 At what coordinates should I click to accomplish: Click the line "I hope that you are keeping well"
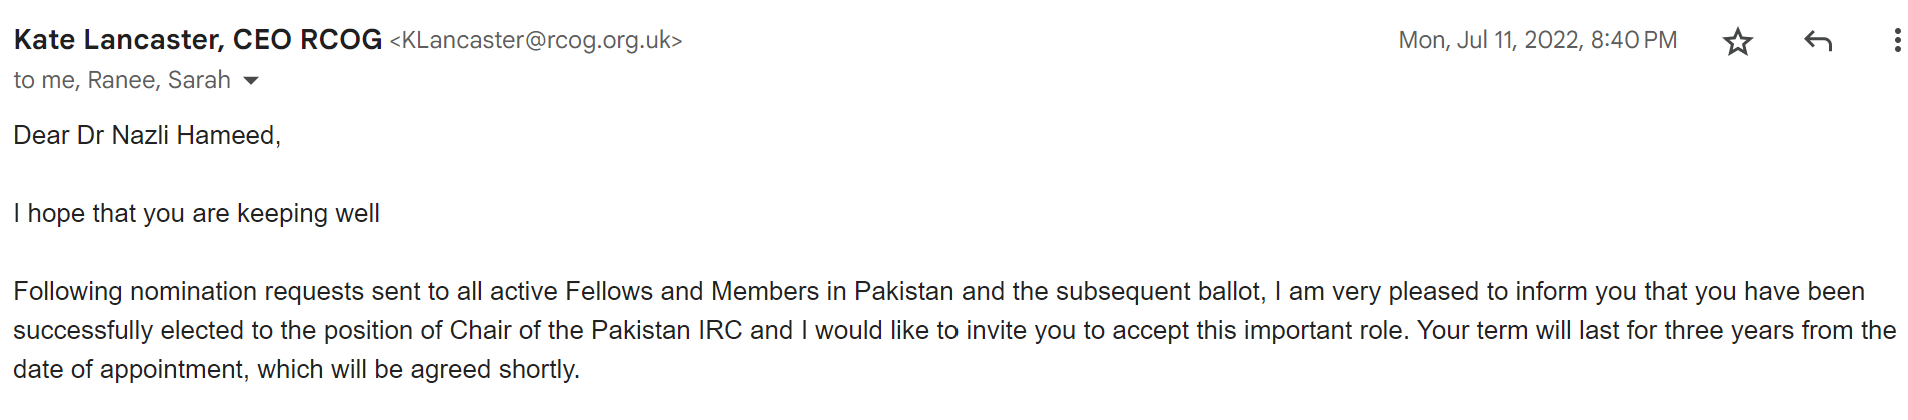(196, 213)
